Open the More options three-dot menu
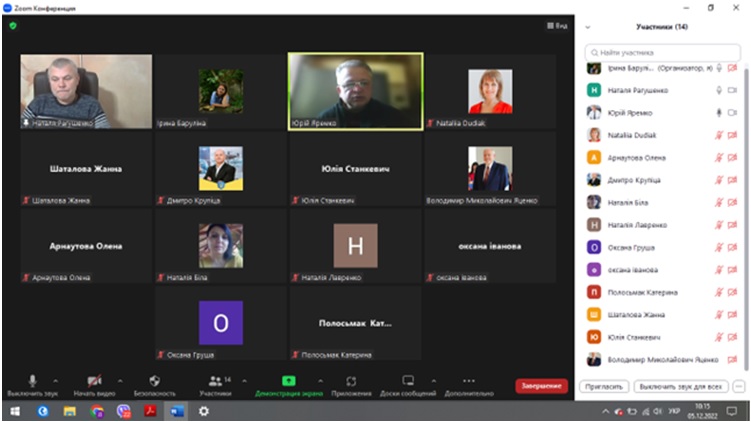This screenshot has width=751, height=422. point(469,381)
